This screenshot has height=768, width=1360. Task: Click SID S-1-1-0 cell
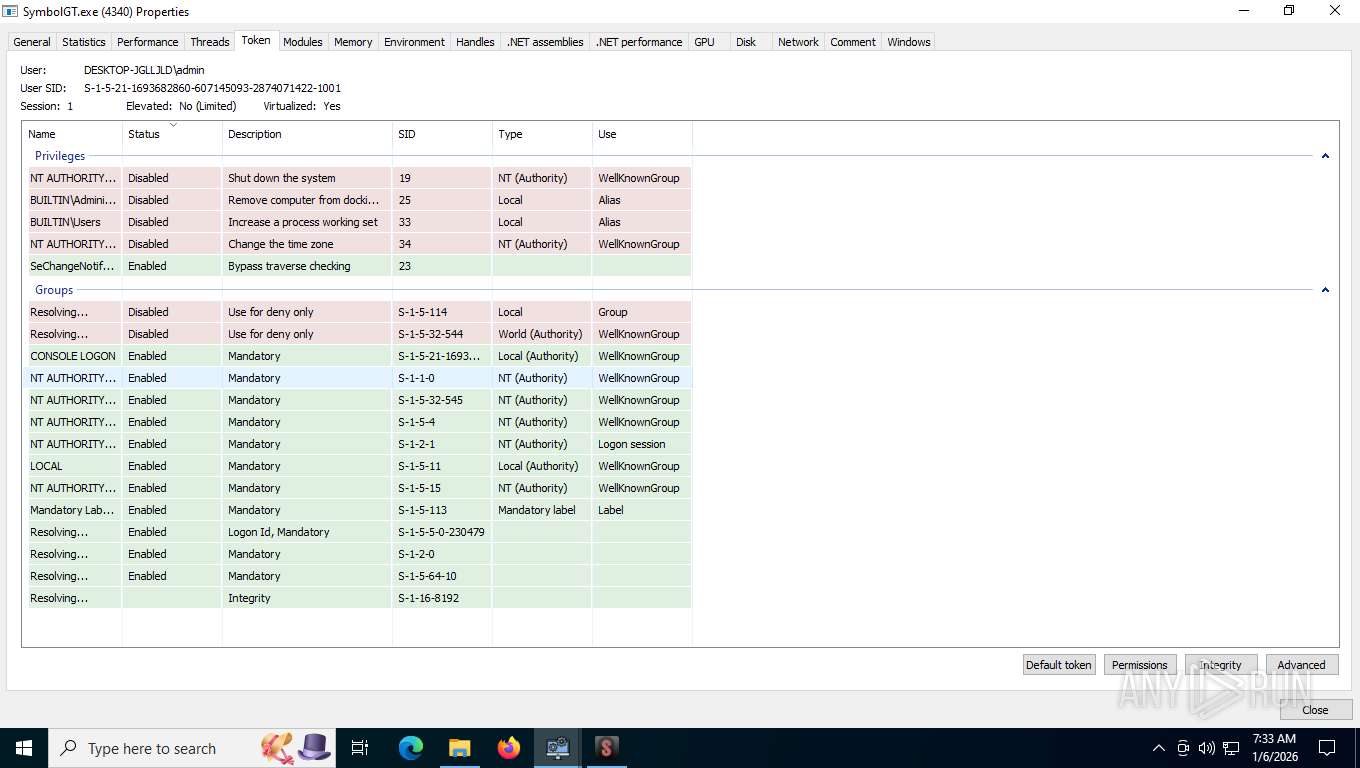(x=442, y=378)
